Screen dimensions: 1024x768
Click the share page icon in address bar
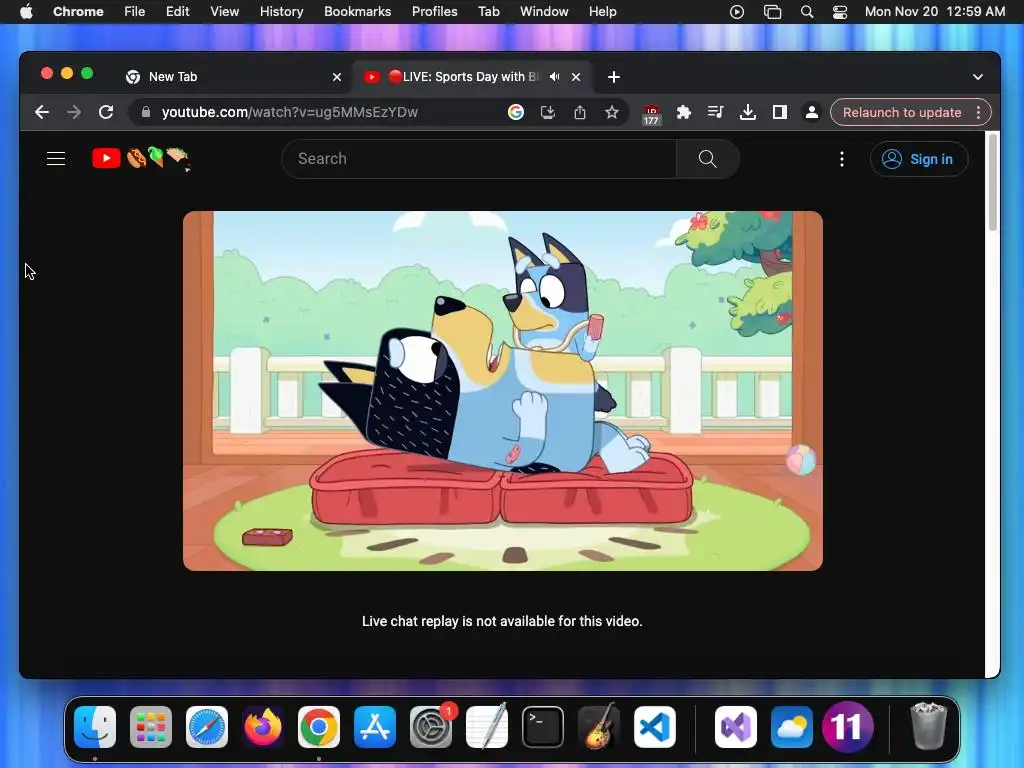point(580,112)
